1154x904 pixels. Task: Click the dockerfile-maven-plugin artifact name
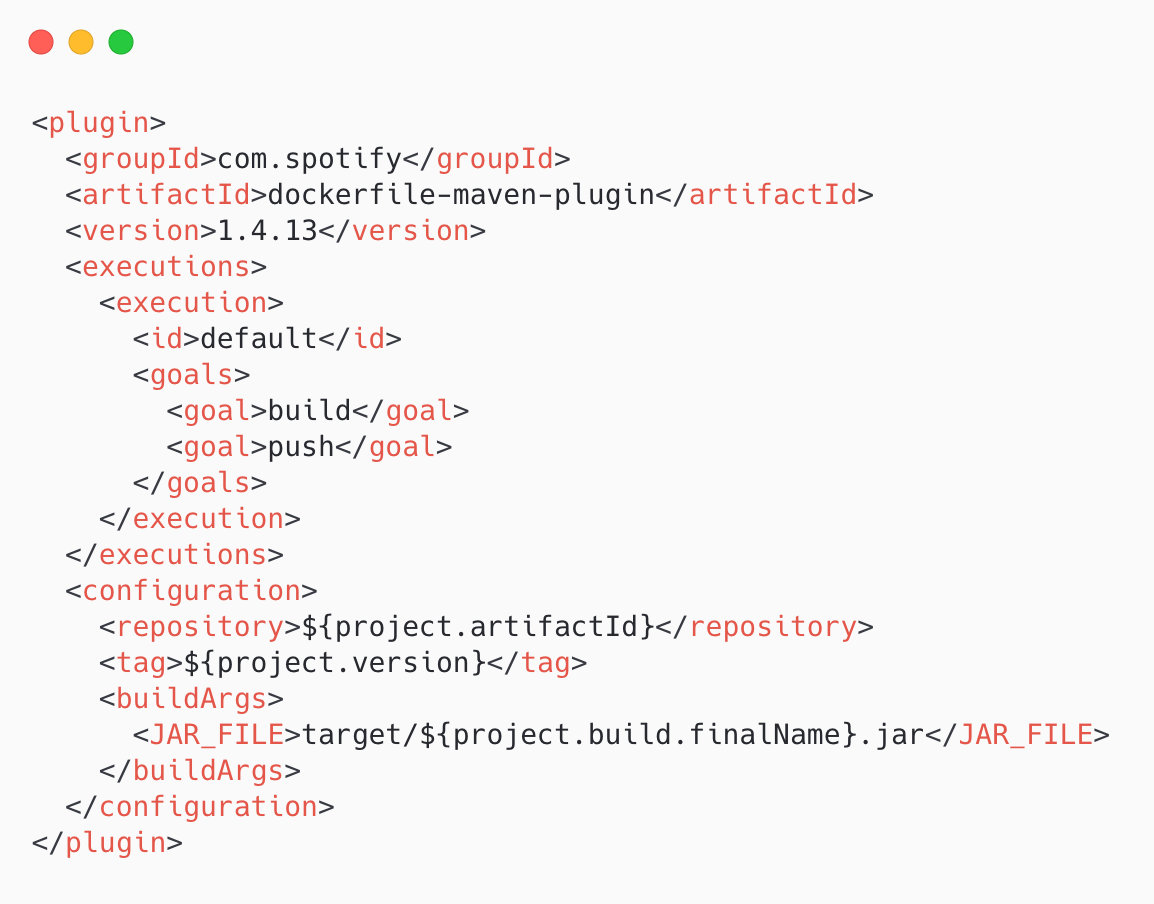point(461,195)
